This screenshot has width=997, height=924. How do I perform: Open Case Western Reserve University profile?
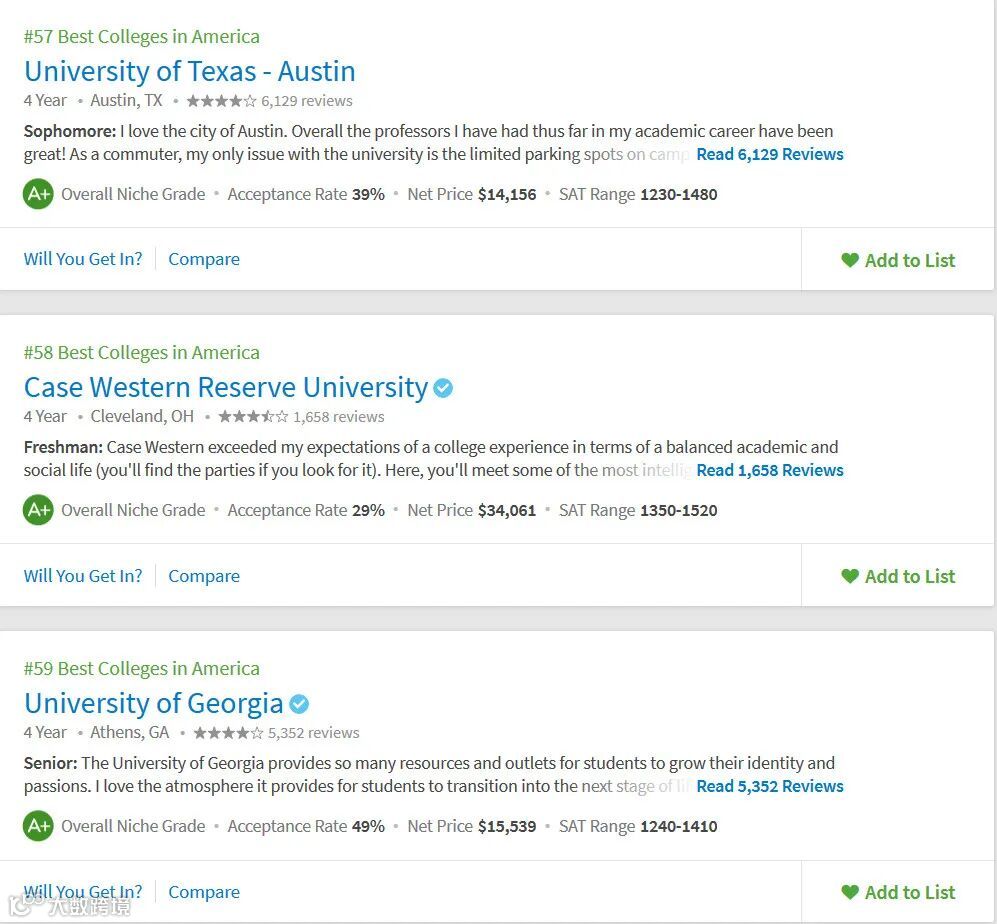226,388
